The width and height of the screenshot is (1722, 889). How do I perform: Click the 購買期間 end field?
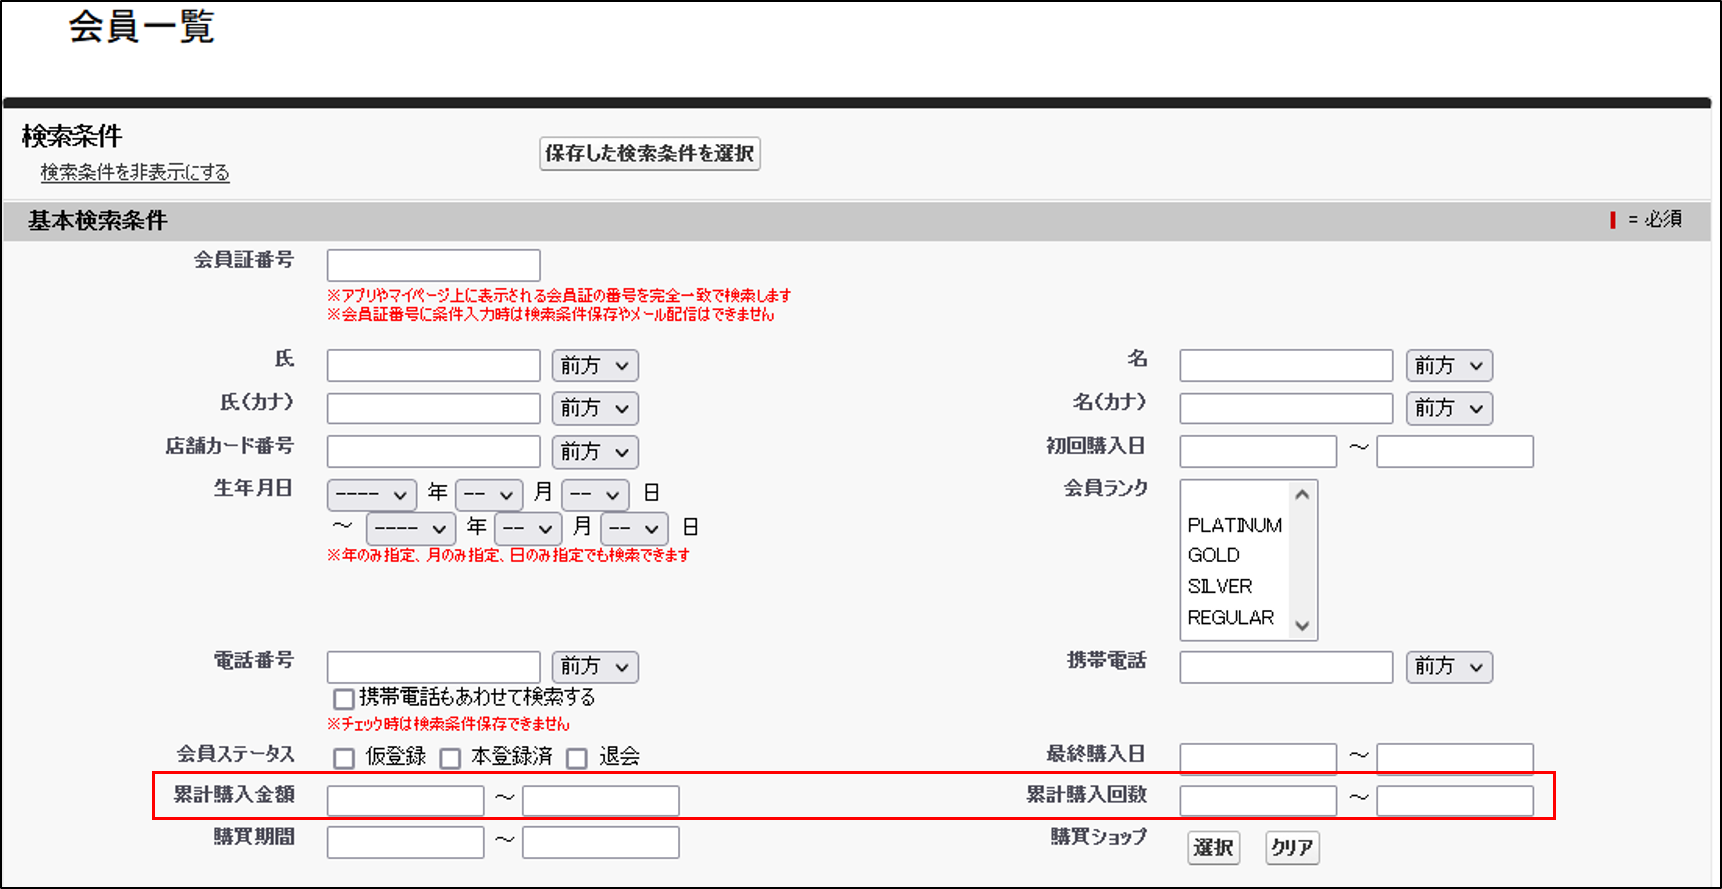[x=601, y=842]
